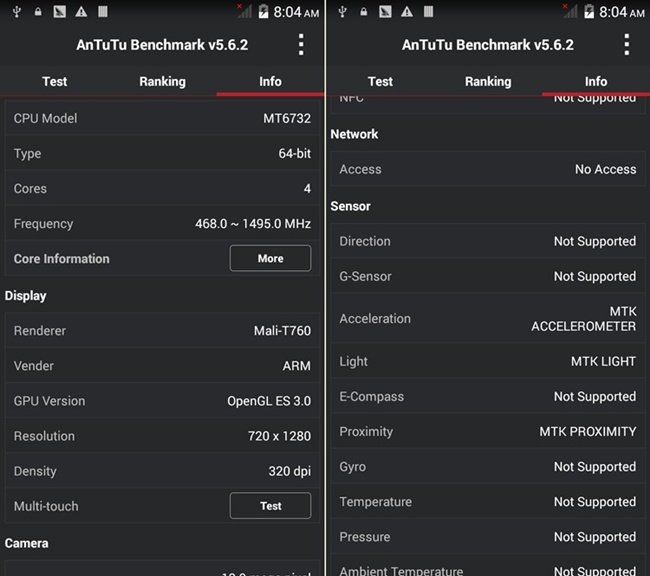Image resolution: width=650 pixels, height=576 pixels.
Task: Tap the Acceleration sensor row
Action: coord(487,319)
